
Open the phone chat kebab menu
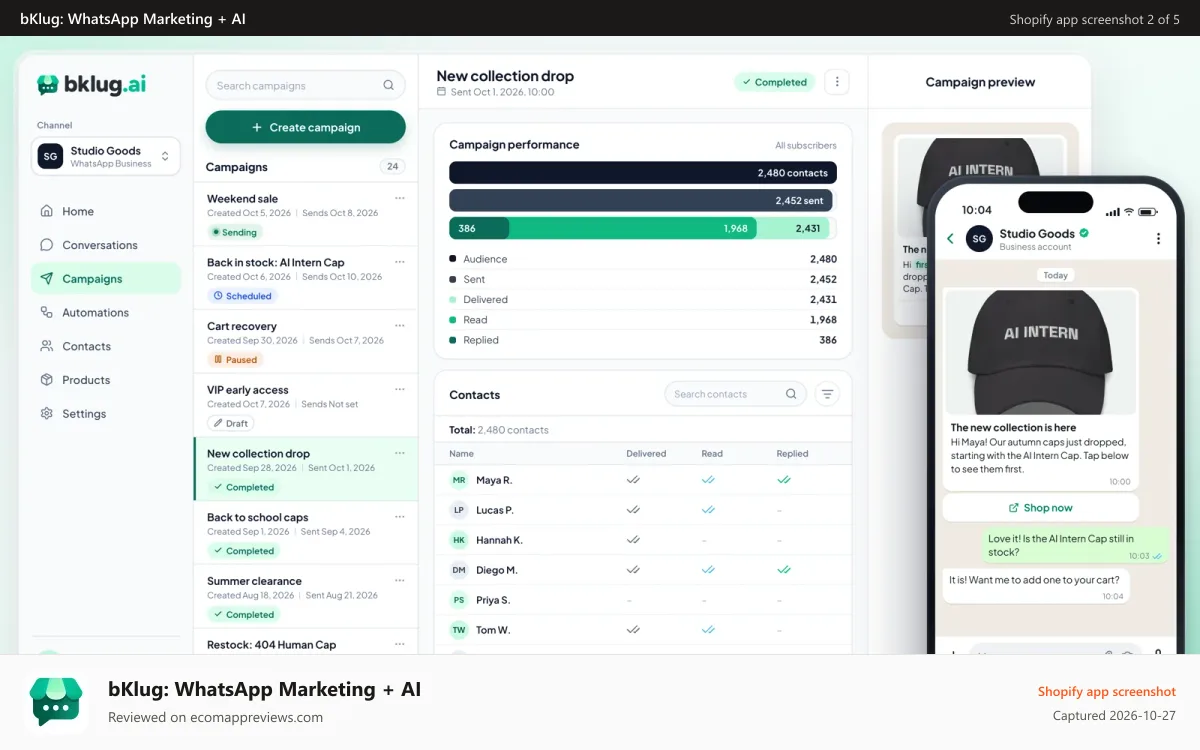(1158, 239)
